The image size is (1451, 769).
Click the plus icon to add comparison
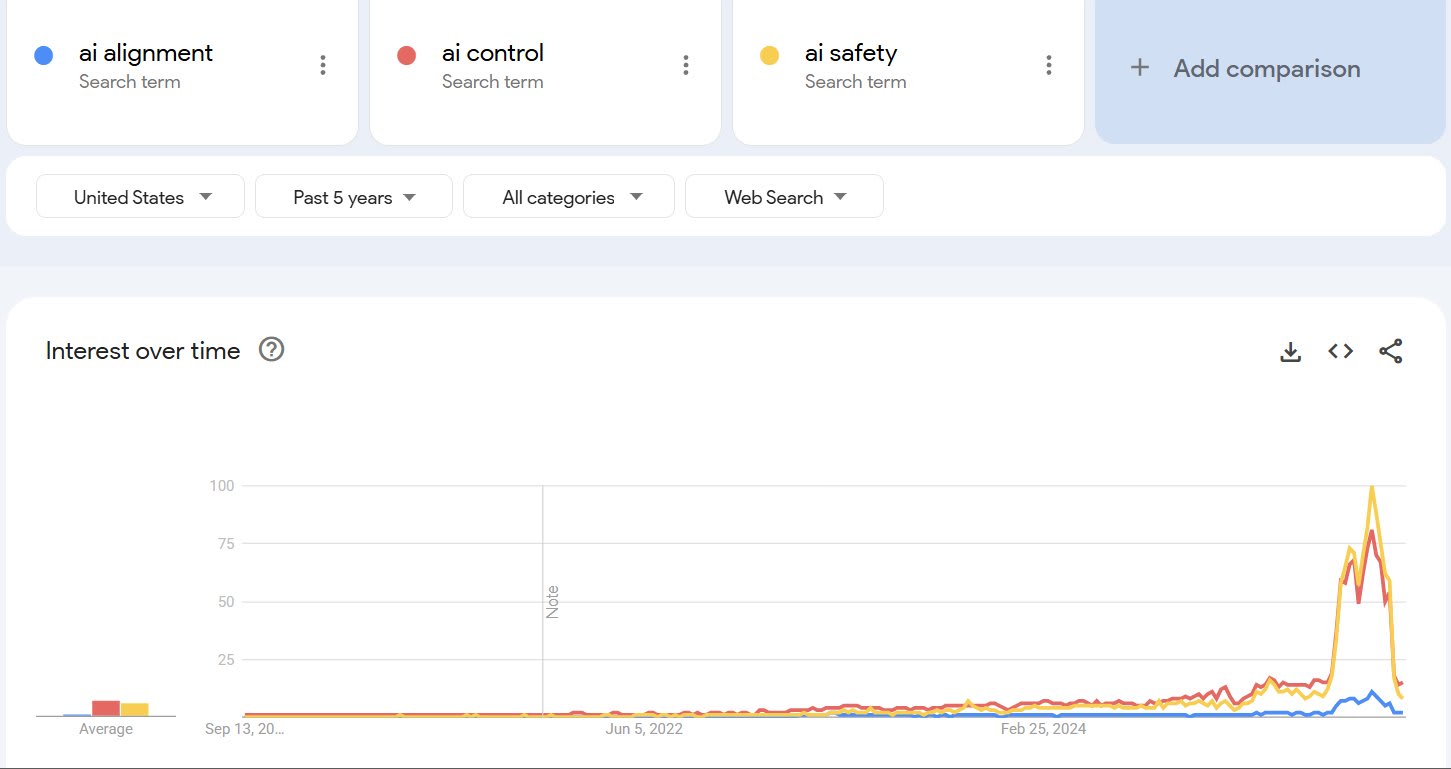1139,68
